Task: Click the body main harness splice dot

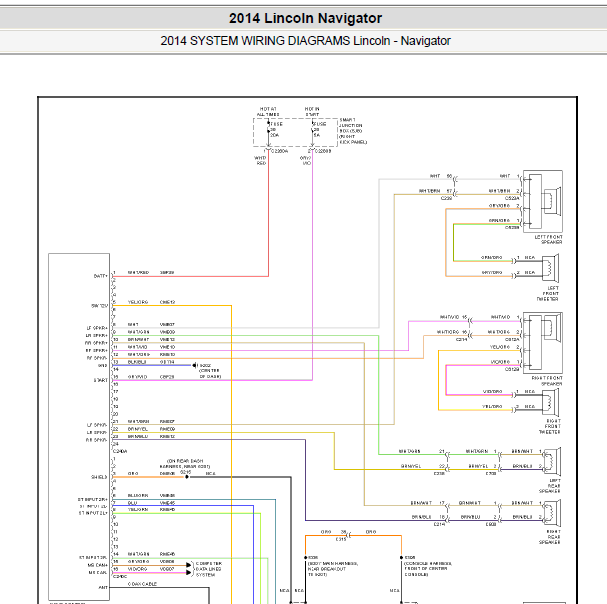Action: 305,558
